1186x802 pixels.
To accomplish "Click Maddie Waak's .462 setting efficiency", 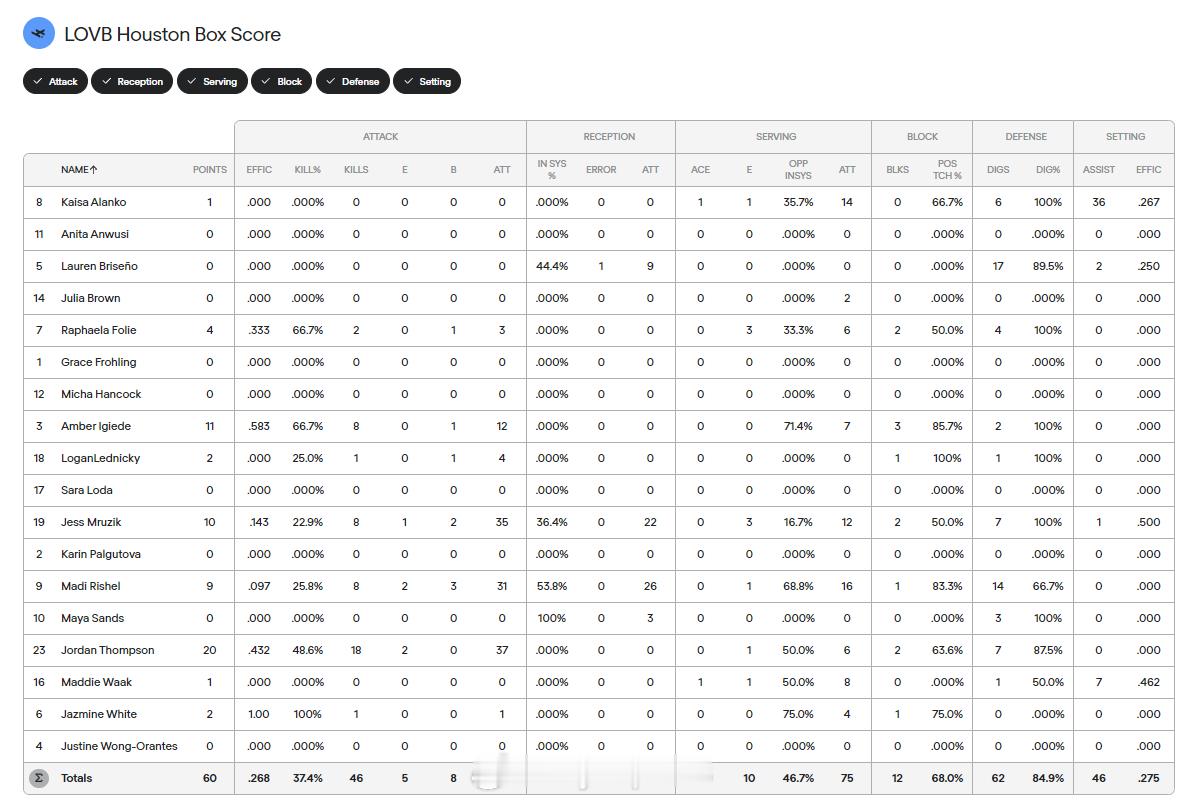I will pyautogui.click(x=1148, y=682).
